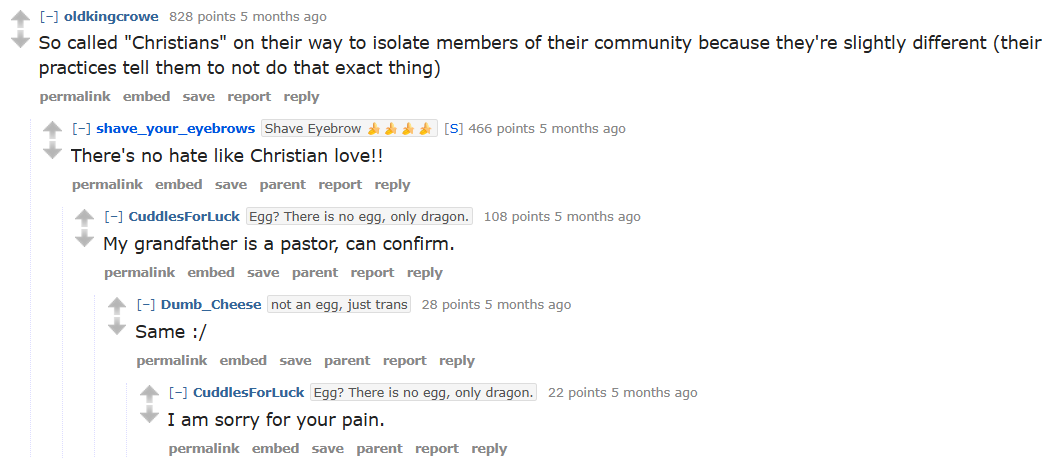Open Dumb_Cheese's user profile
1061x458 pixels.
[x=211, y=304]
